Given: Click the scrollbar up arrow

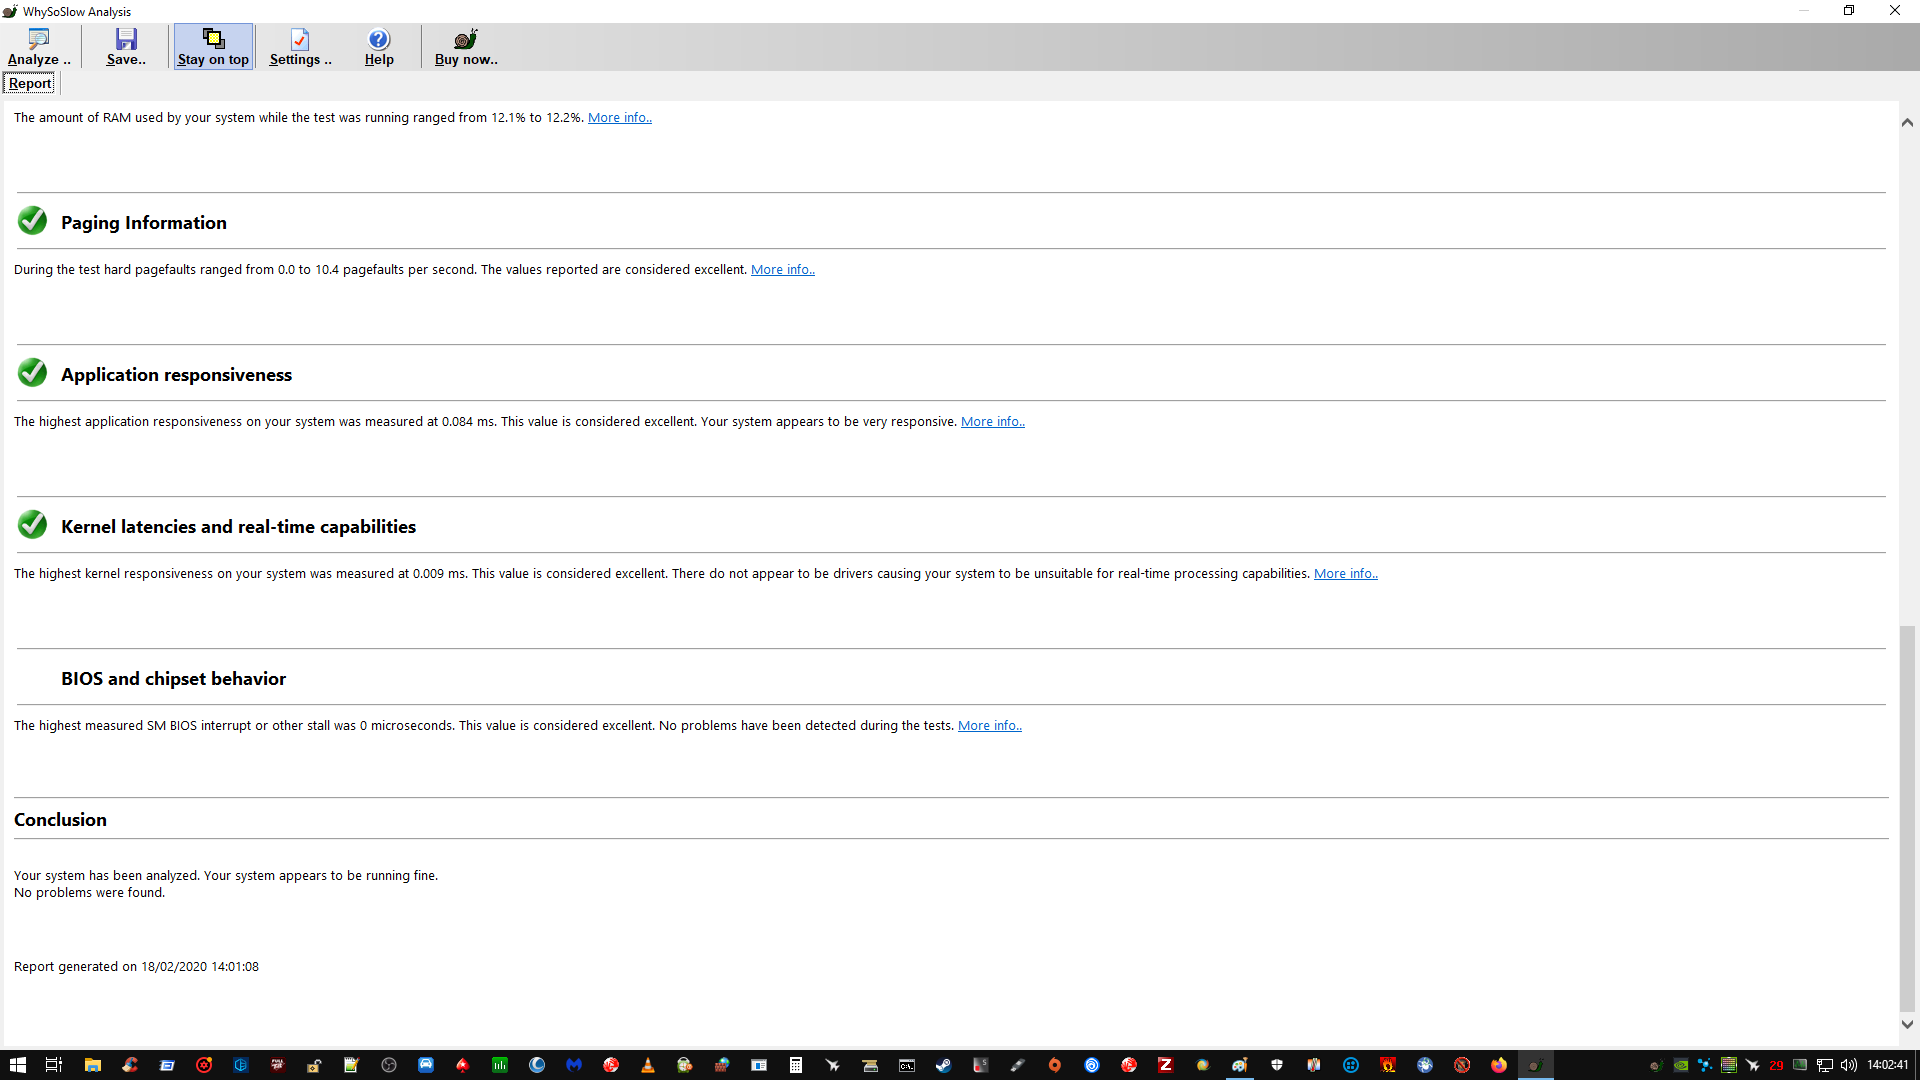Looking at the screenshot, I should click(1907, 122).
